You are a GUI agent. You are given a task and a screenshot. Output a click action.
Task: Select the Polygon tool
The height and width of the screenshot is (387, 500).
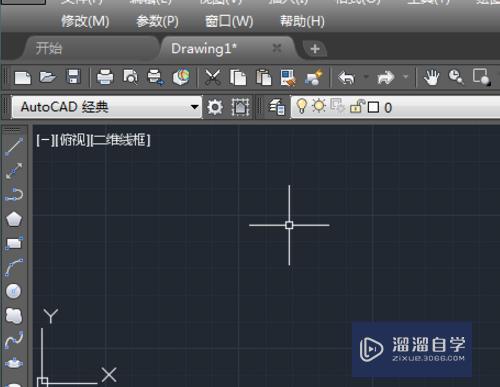click(14, 219)
